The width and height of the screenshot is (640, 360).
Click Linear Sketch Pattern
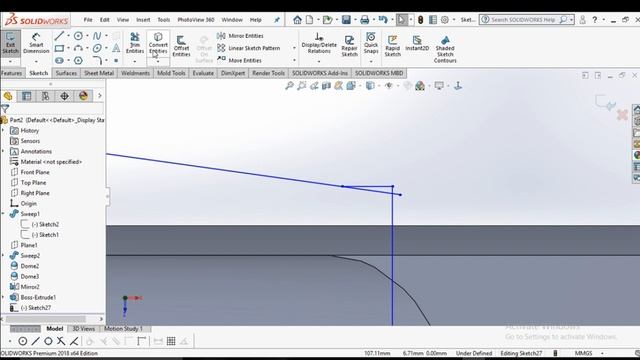click(249, 48)
